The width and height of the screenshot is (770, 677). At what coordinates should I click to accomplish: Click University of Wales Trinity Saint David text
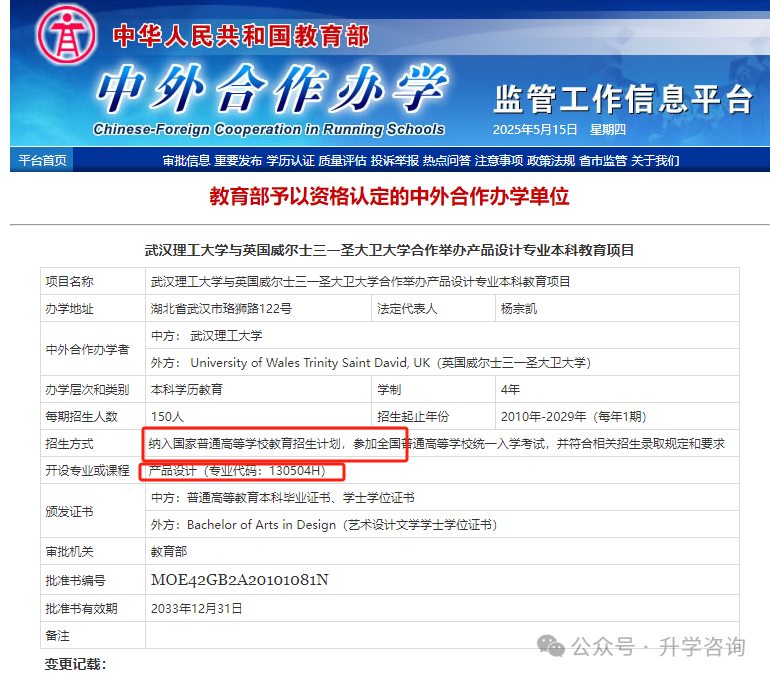(x=310, y=363)
